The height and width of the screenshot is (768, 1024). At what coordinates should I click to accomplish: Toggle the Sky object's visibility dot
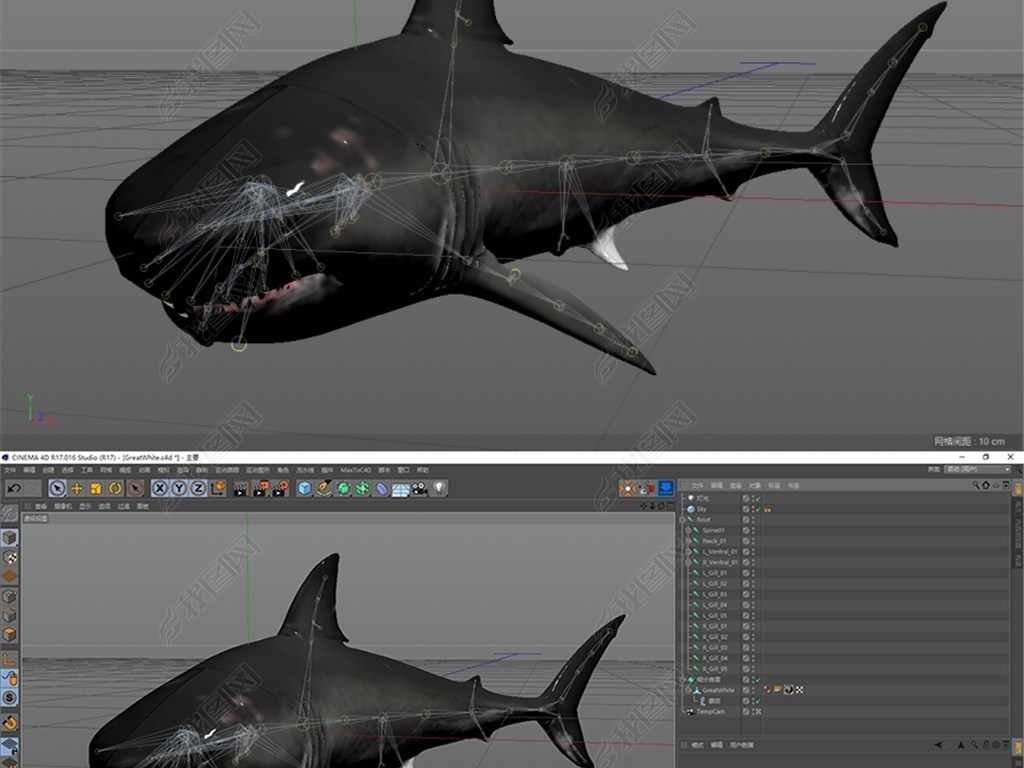coord(753,509)
